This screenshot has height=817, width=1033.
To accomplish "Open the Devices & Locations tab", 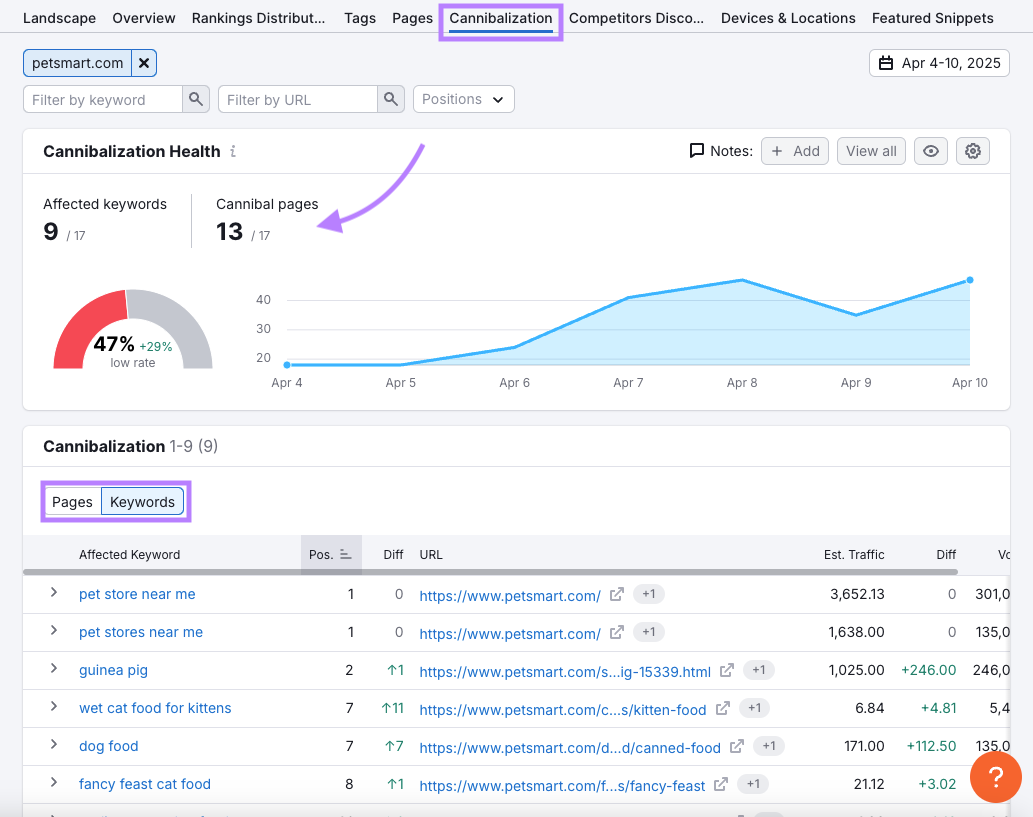I will coord(788,18).
